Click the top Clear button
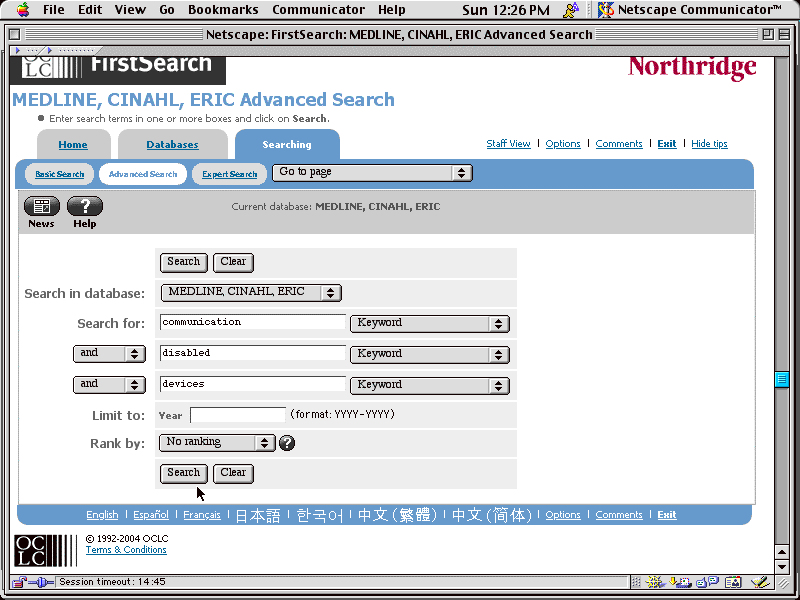Image resolution: width=800 pixels, height=600 pixels. 233,262
